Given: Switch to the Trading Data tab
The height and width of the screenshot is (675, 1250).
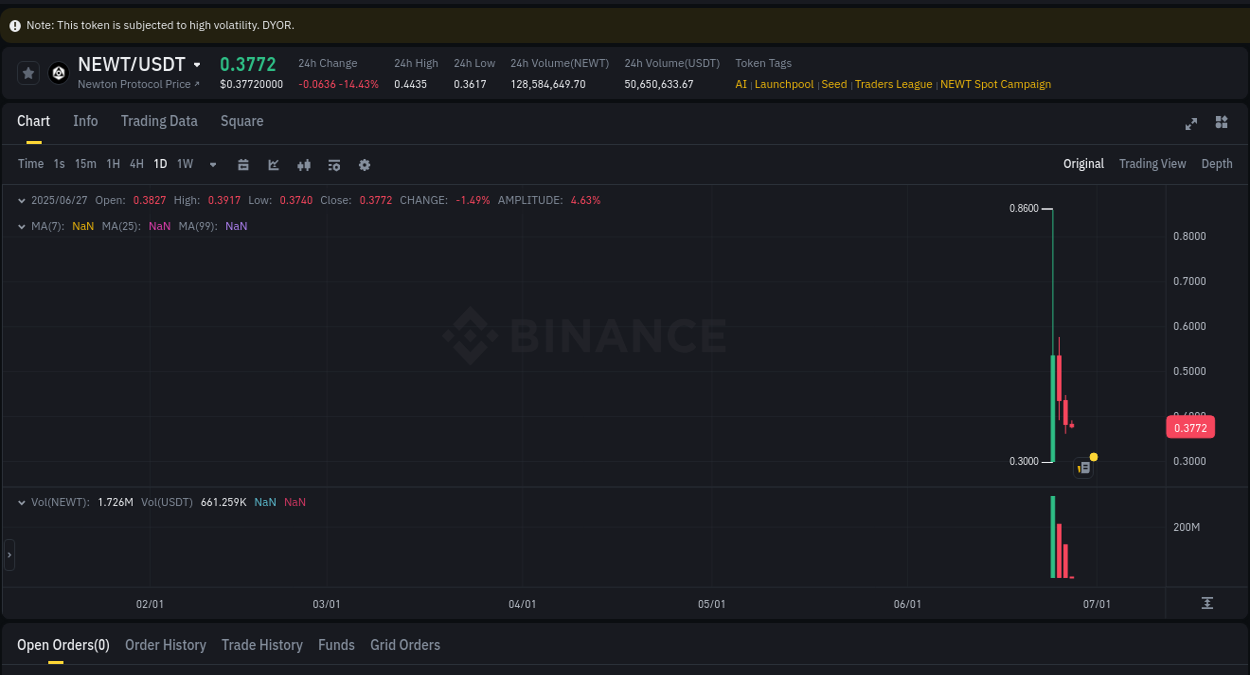Looking at the screenshot, I should pyautogui.click(x=159, y=121).
